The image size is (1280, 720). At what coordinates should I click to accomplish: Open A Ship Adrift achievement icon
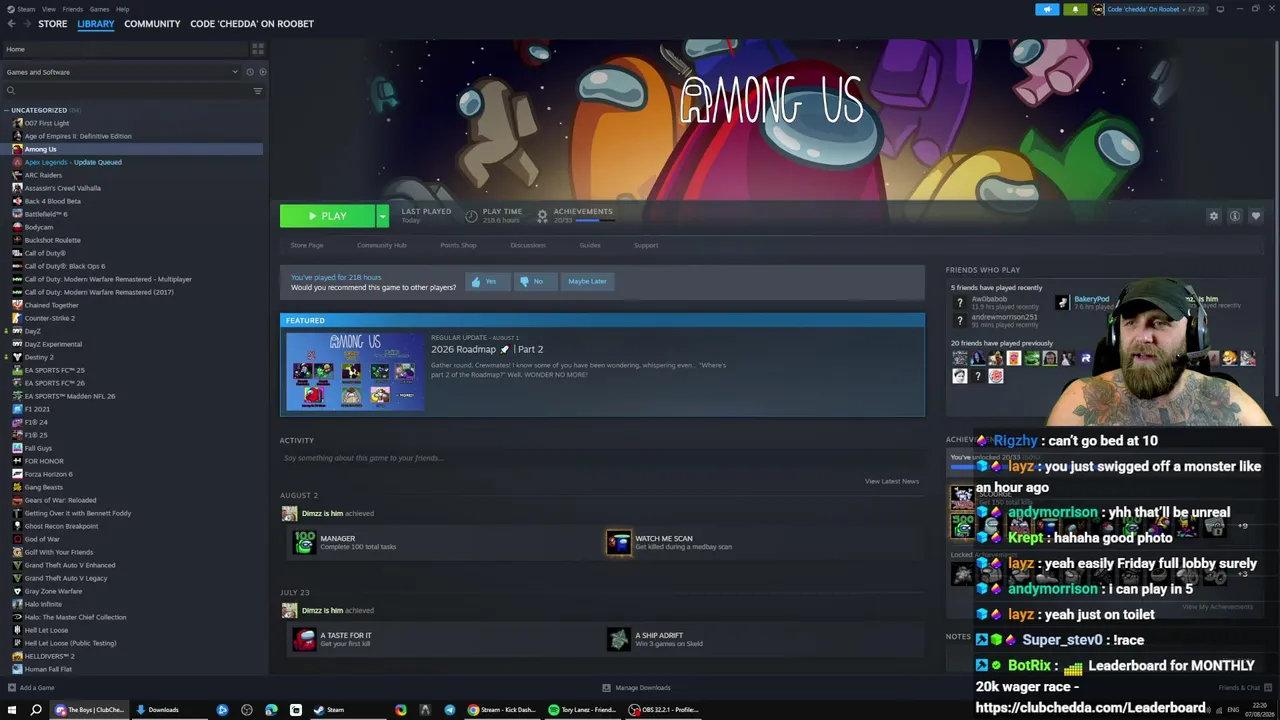pyautogui.click(x=619, y=639)
